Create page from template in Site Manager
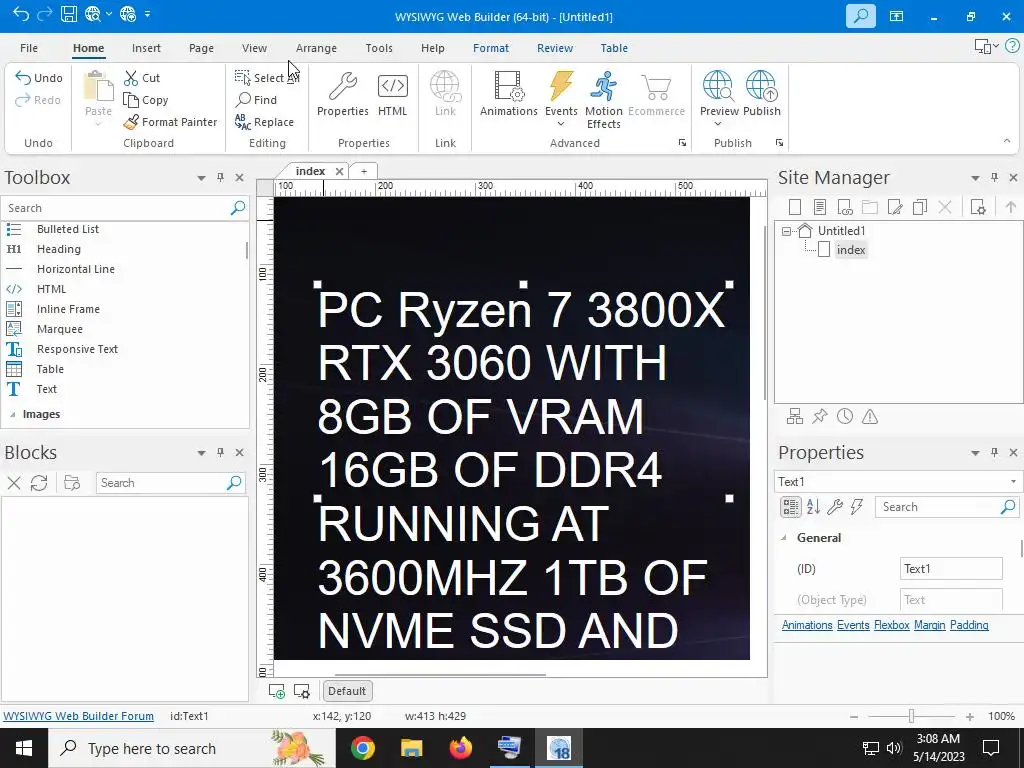 point(820,208)
